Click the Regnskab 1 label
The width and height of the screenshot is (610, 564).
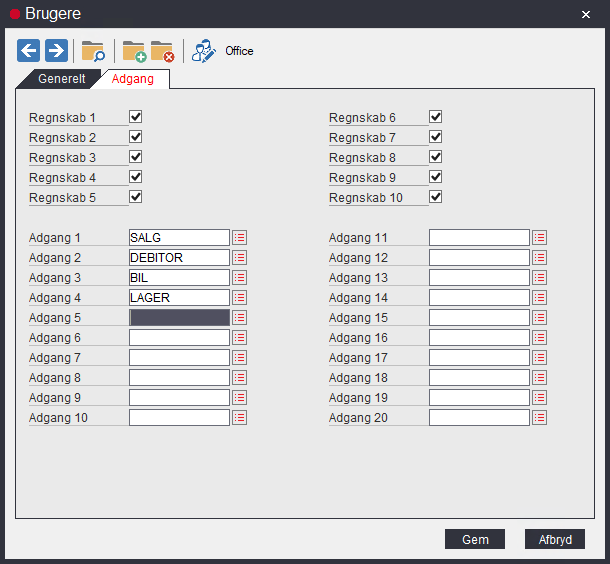click(62, 117)
